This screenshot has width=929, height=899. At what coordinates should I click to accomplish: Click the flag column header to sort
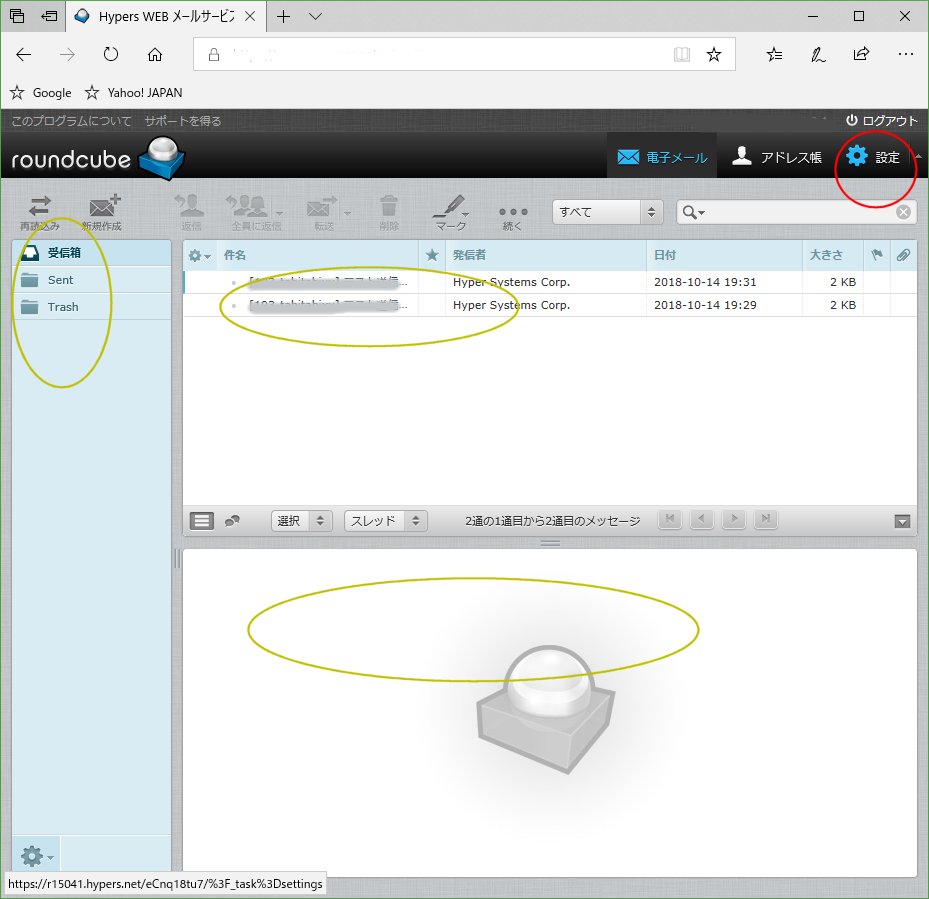[876, 255]
